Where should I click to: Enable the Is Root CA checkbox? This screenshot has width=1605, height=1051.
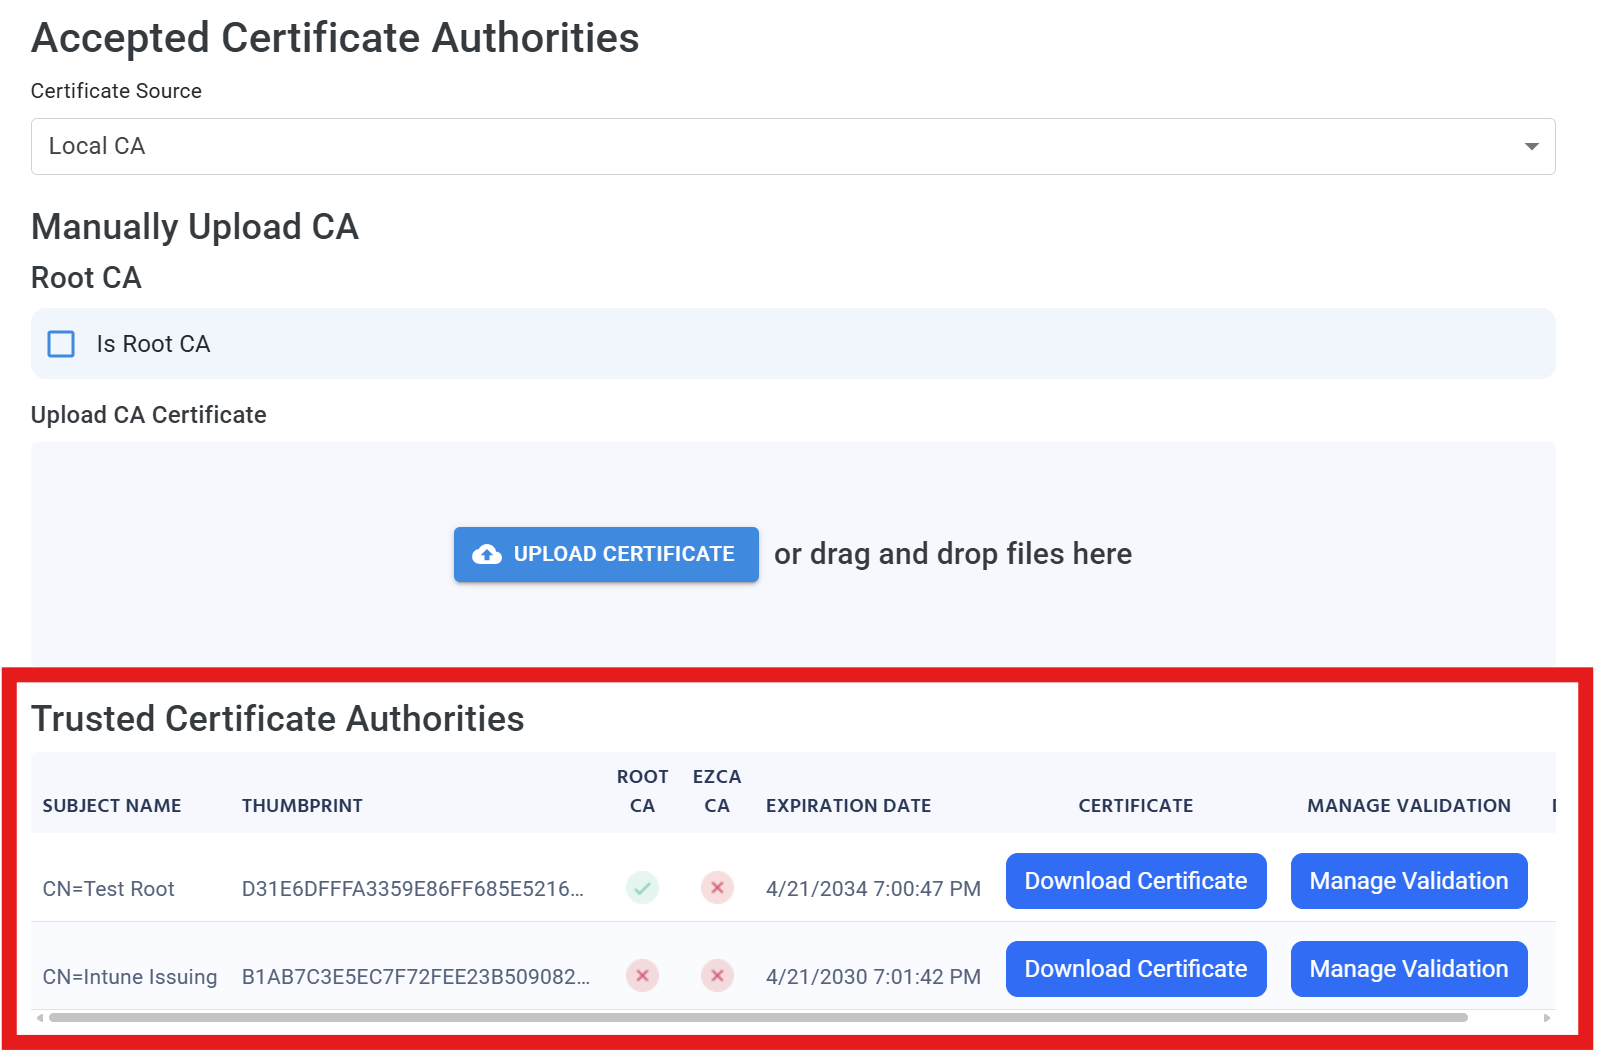point(61,343)
